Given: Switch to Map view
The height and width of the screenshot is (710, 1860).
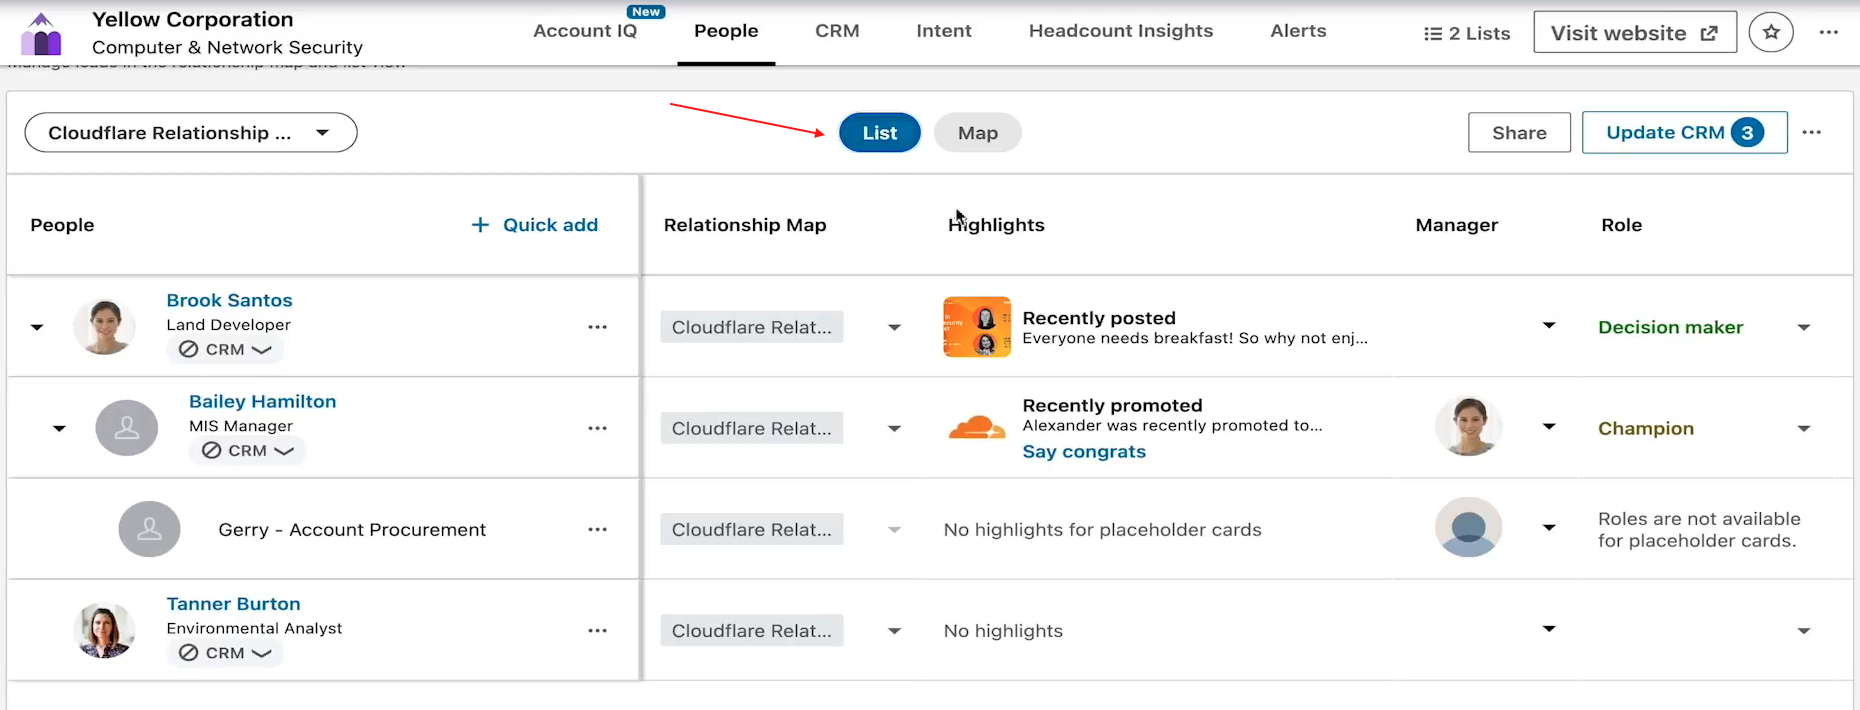Looking at the screenshot, I should (977, 133).
